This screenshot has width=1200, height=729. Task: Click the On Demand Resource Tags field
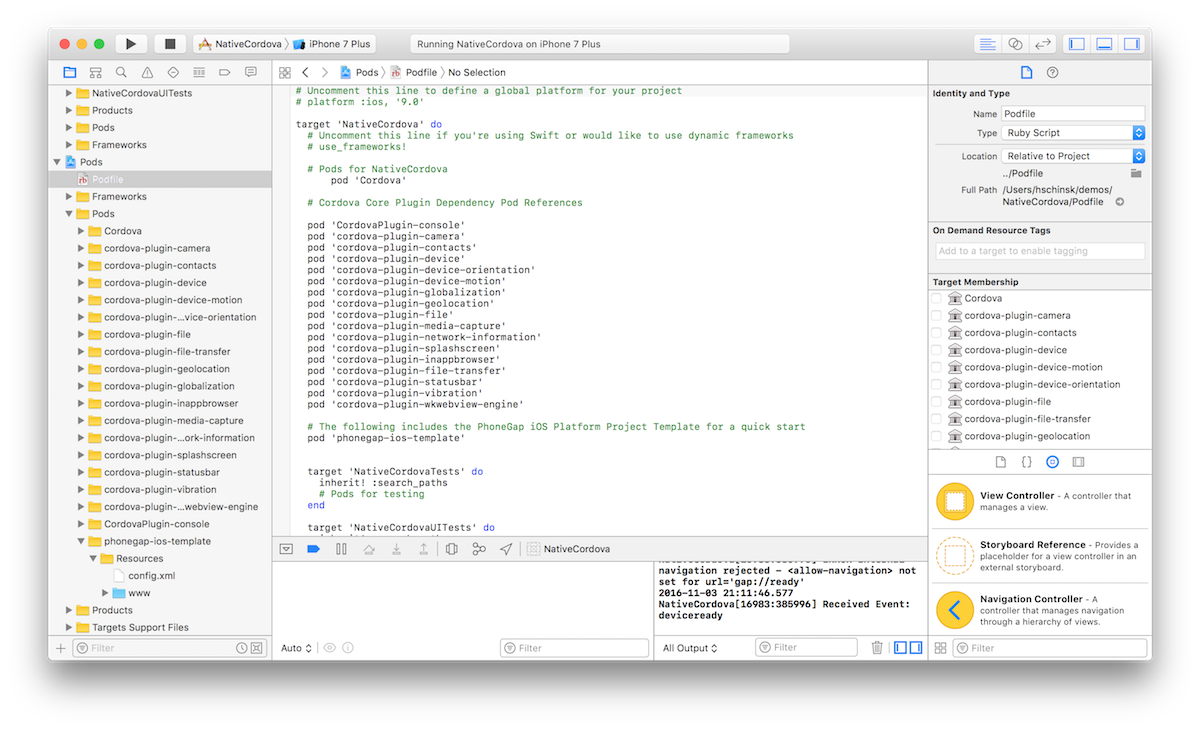[x=1040, y=251]
